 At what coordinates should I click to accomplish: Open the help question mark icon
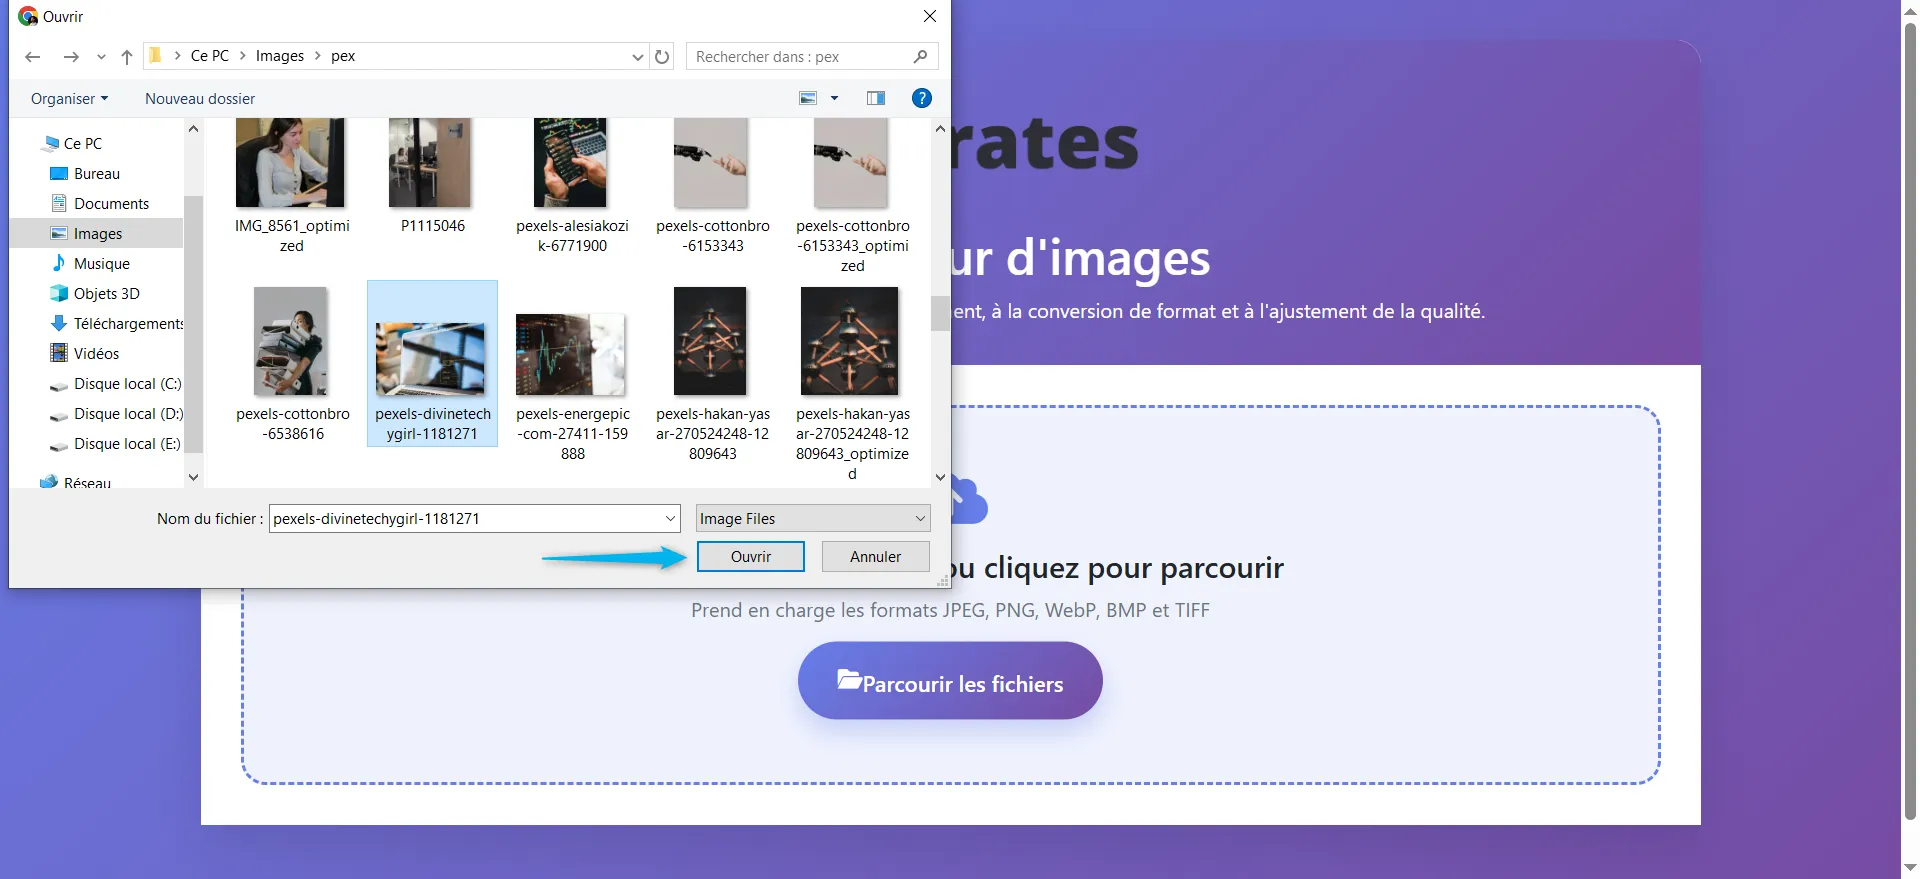[921, 98]
